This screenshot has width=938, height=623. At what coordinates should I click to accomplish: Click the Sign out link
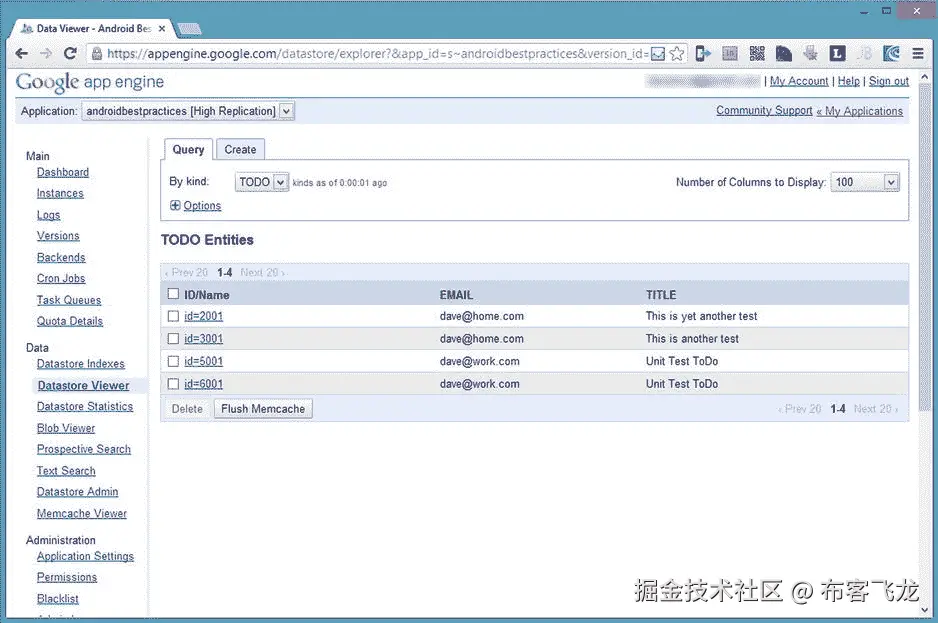(889, 81)
